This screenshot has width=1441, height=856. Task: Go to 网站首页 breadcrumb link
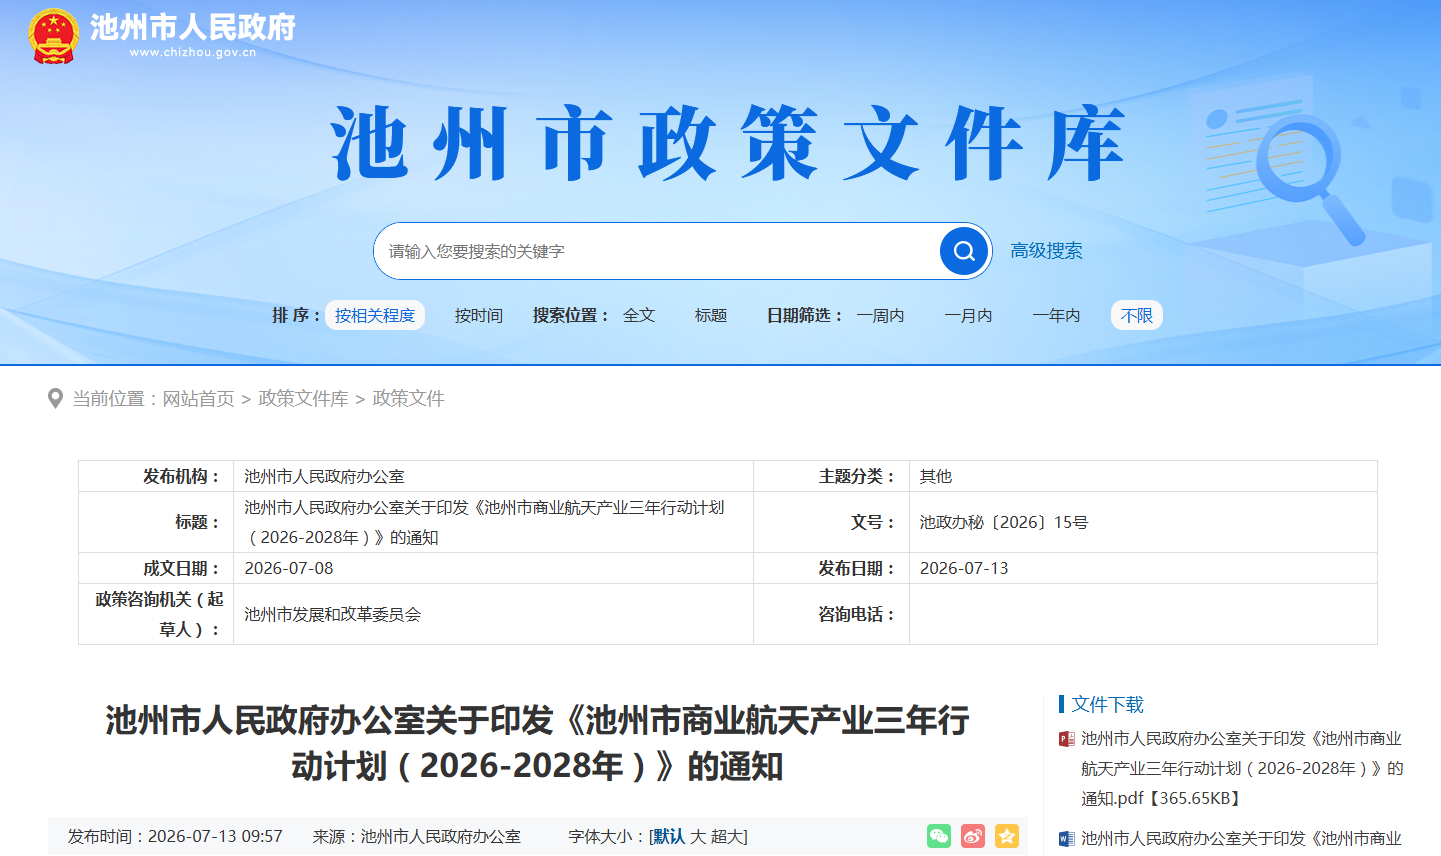tap(199, 399)
